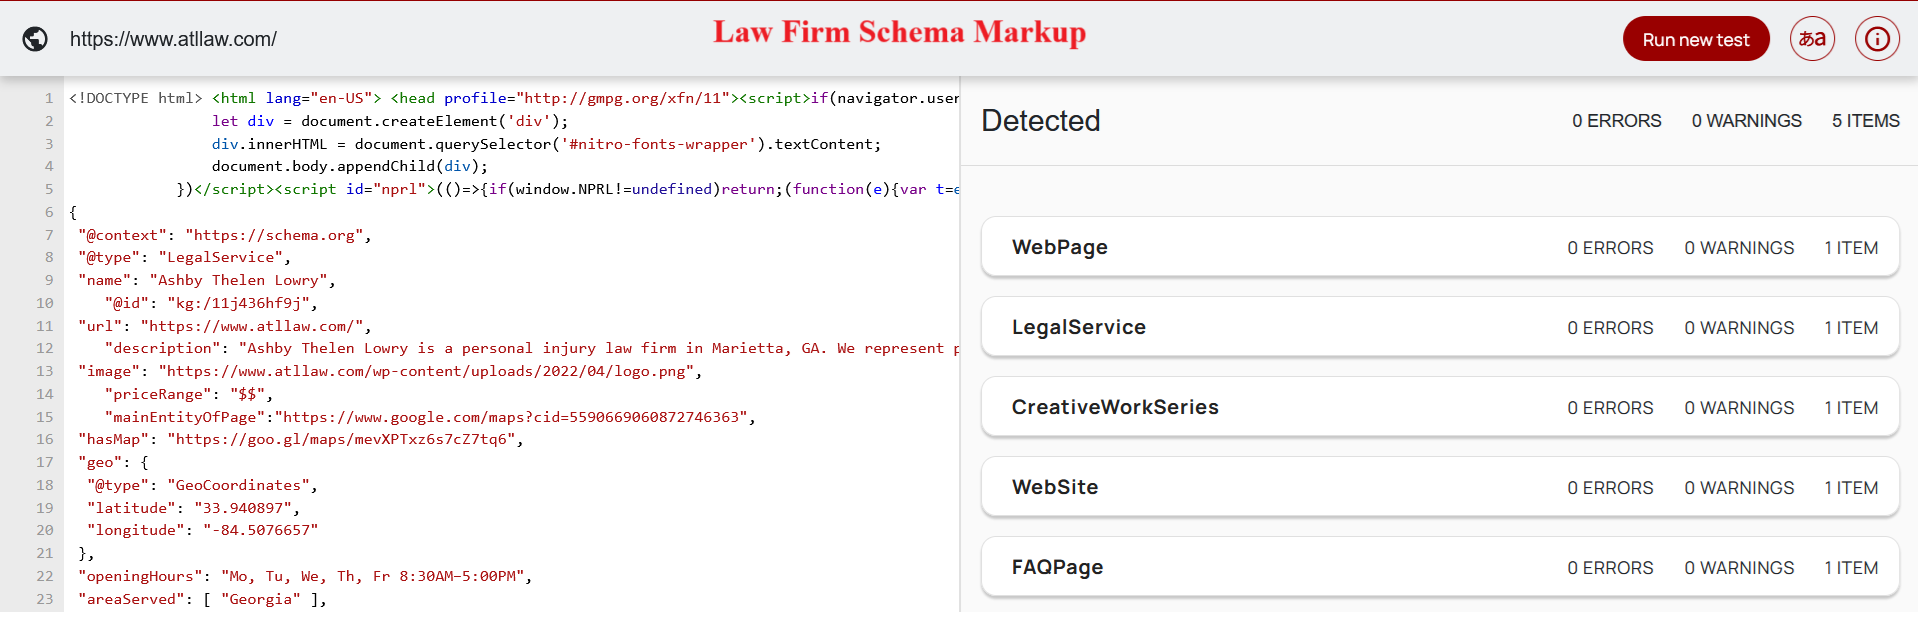Screen dimensions: 1918x635
Task: Click the 0 ERRORS count in LegalService row
Action: click(1610, 328)
